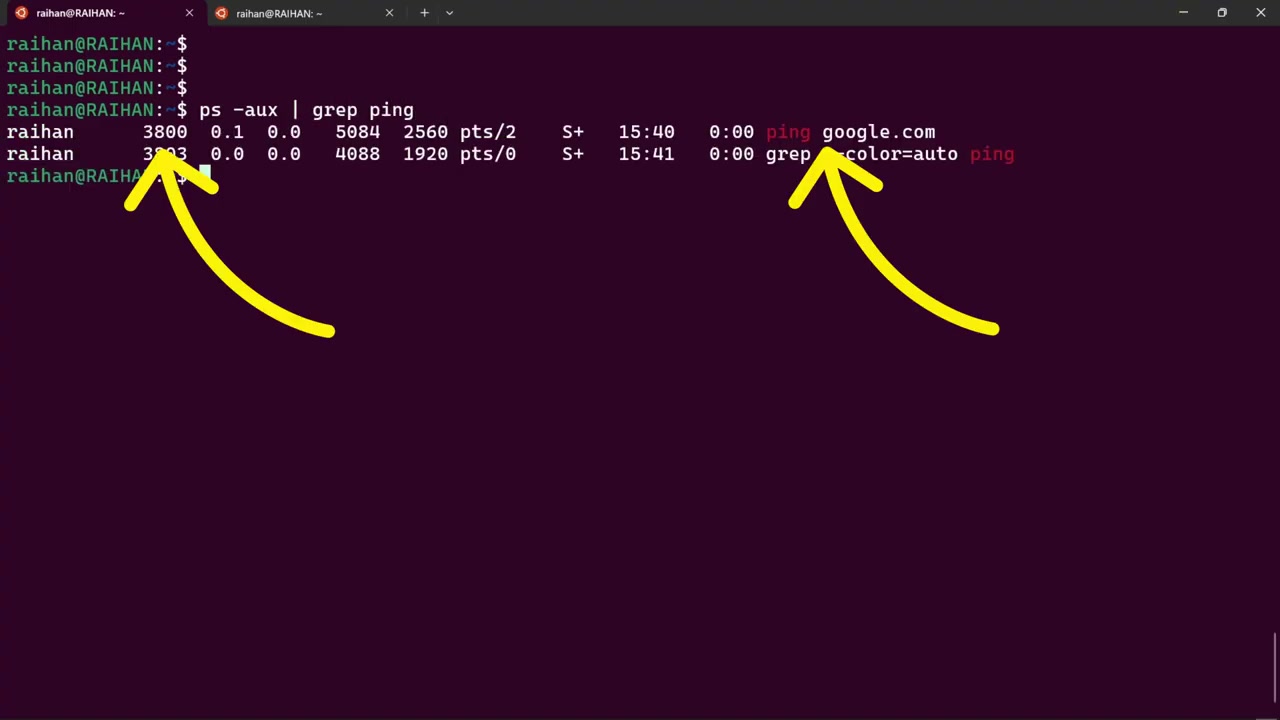The height and width of the screenshot is (720, 1280).
Task: Click the "0.1" CPU usage value
Action: (227, 132)
